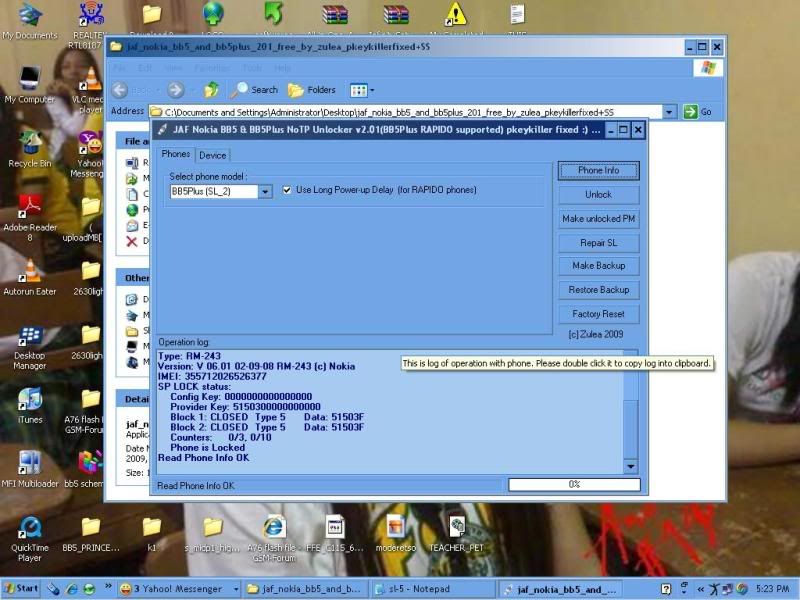Screen dimensions: 800x600
Task: Select A76 flash file Internet Explorer shortcut
Action: pos(274,539)
